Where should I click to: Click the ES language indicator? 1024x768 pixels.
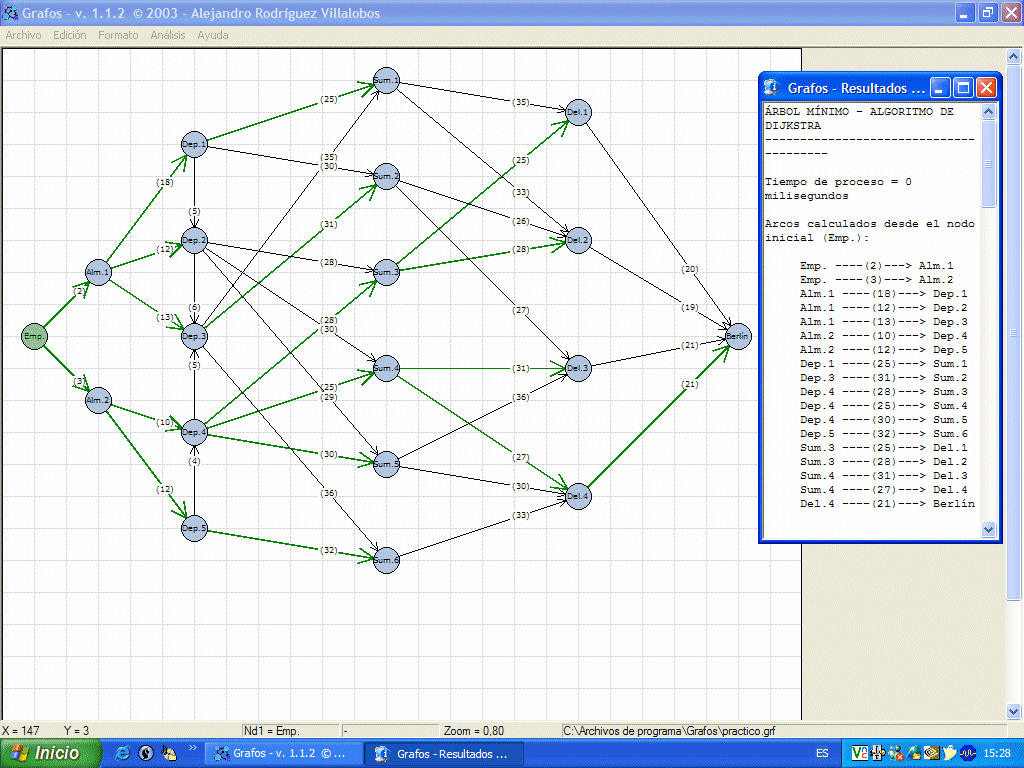(x=821, y=754)
